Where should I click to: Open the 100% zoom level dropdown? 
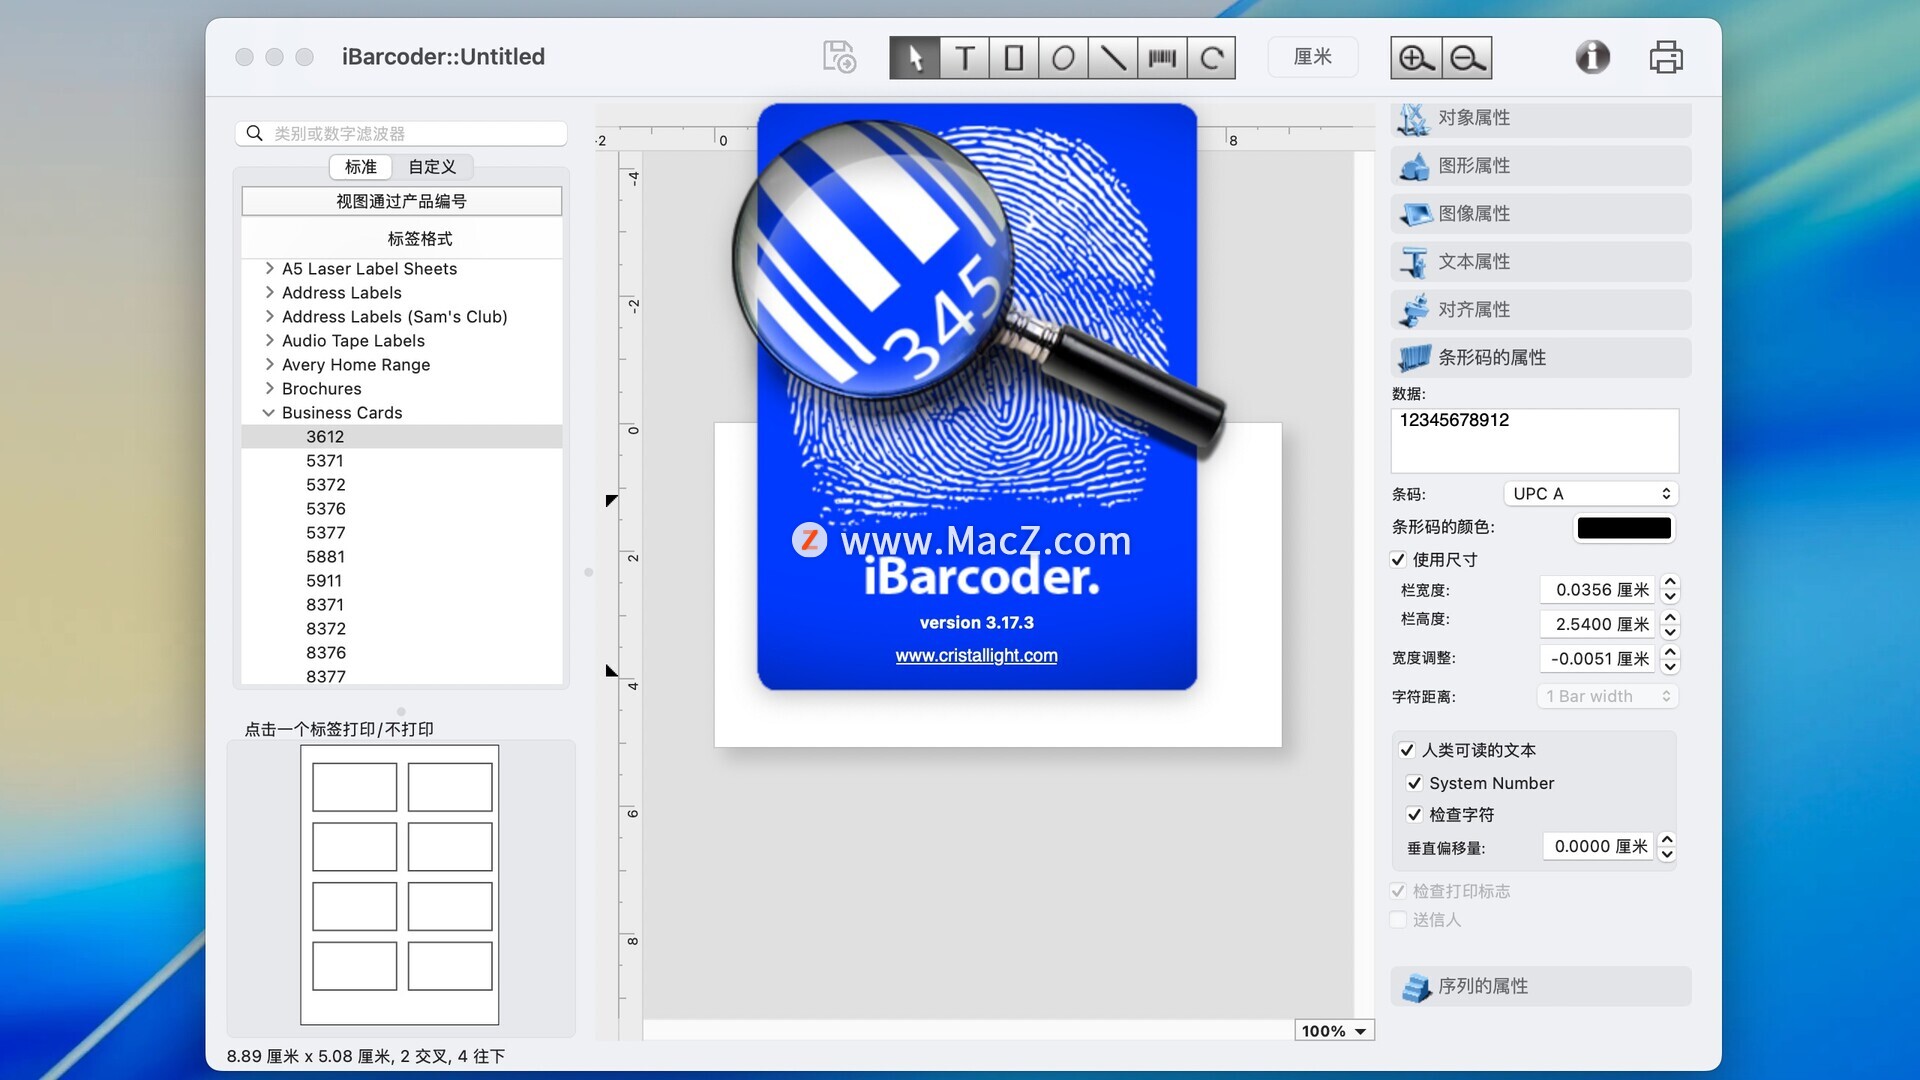(x=1334, y=1031)
